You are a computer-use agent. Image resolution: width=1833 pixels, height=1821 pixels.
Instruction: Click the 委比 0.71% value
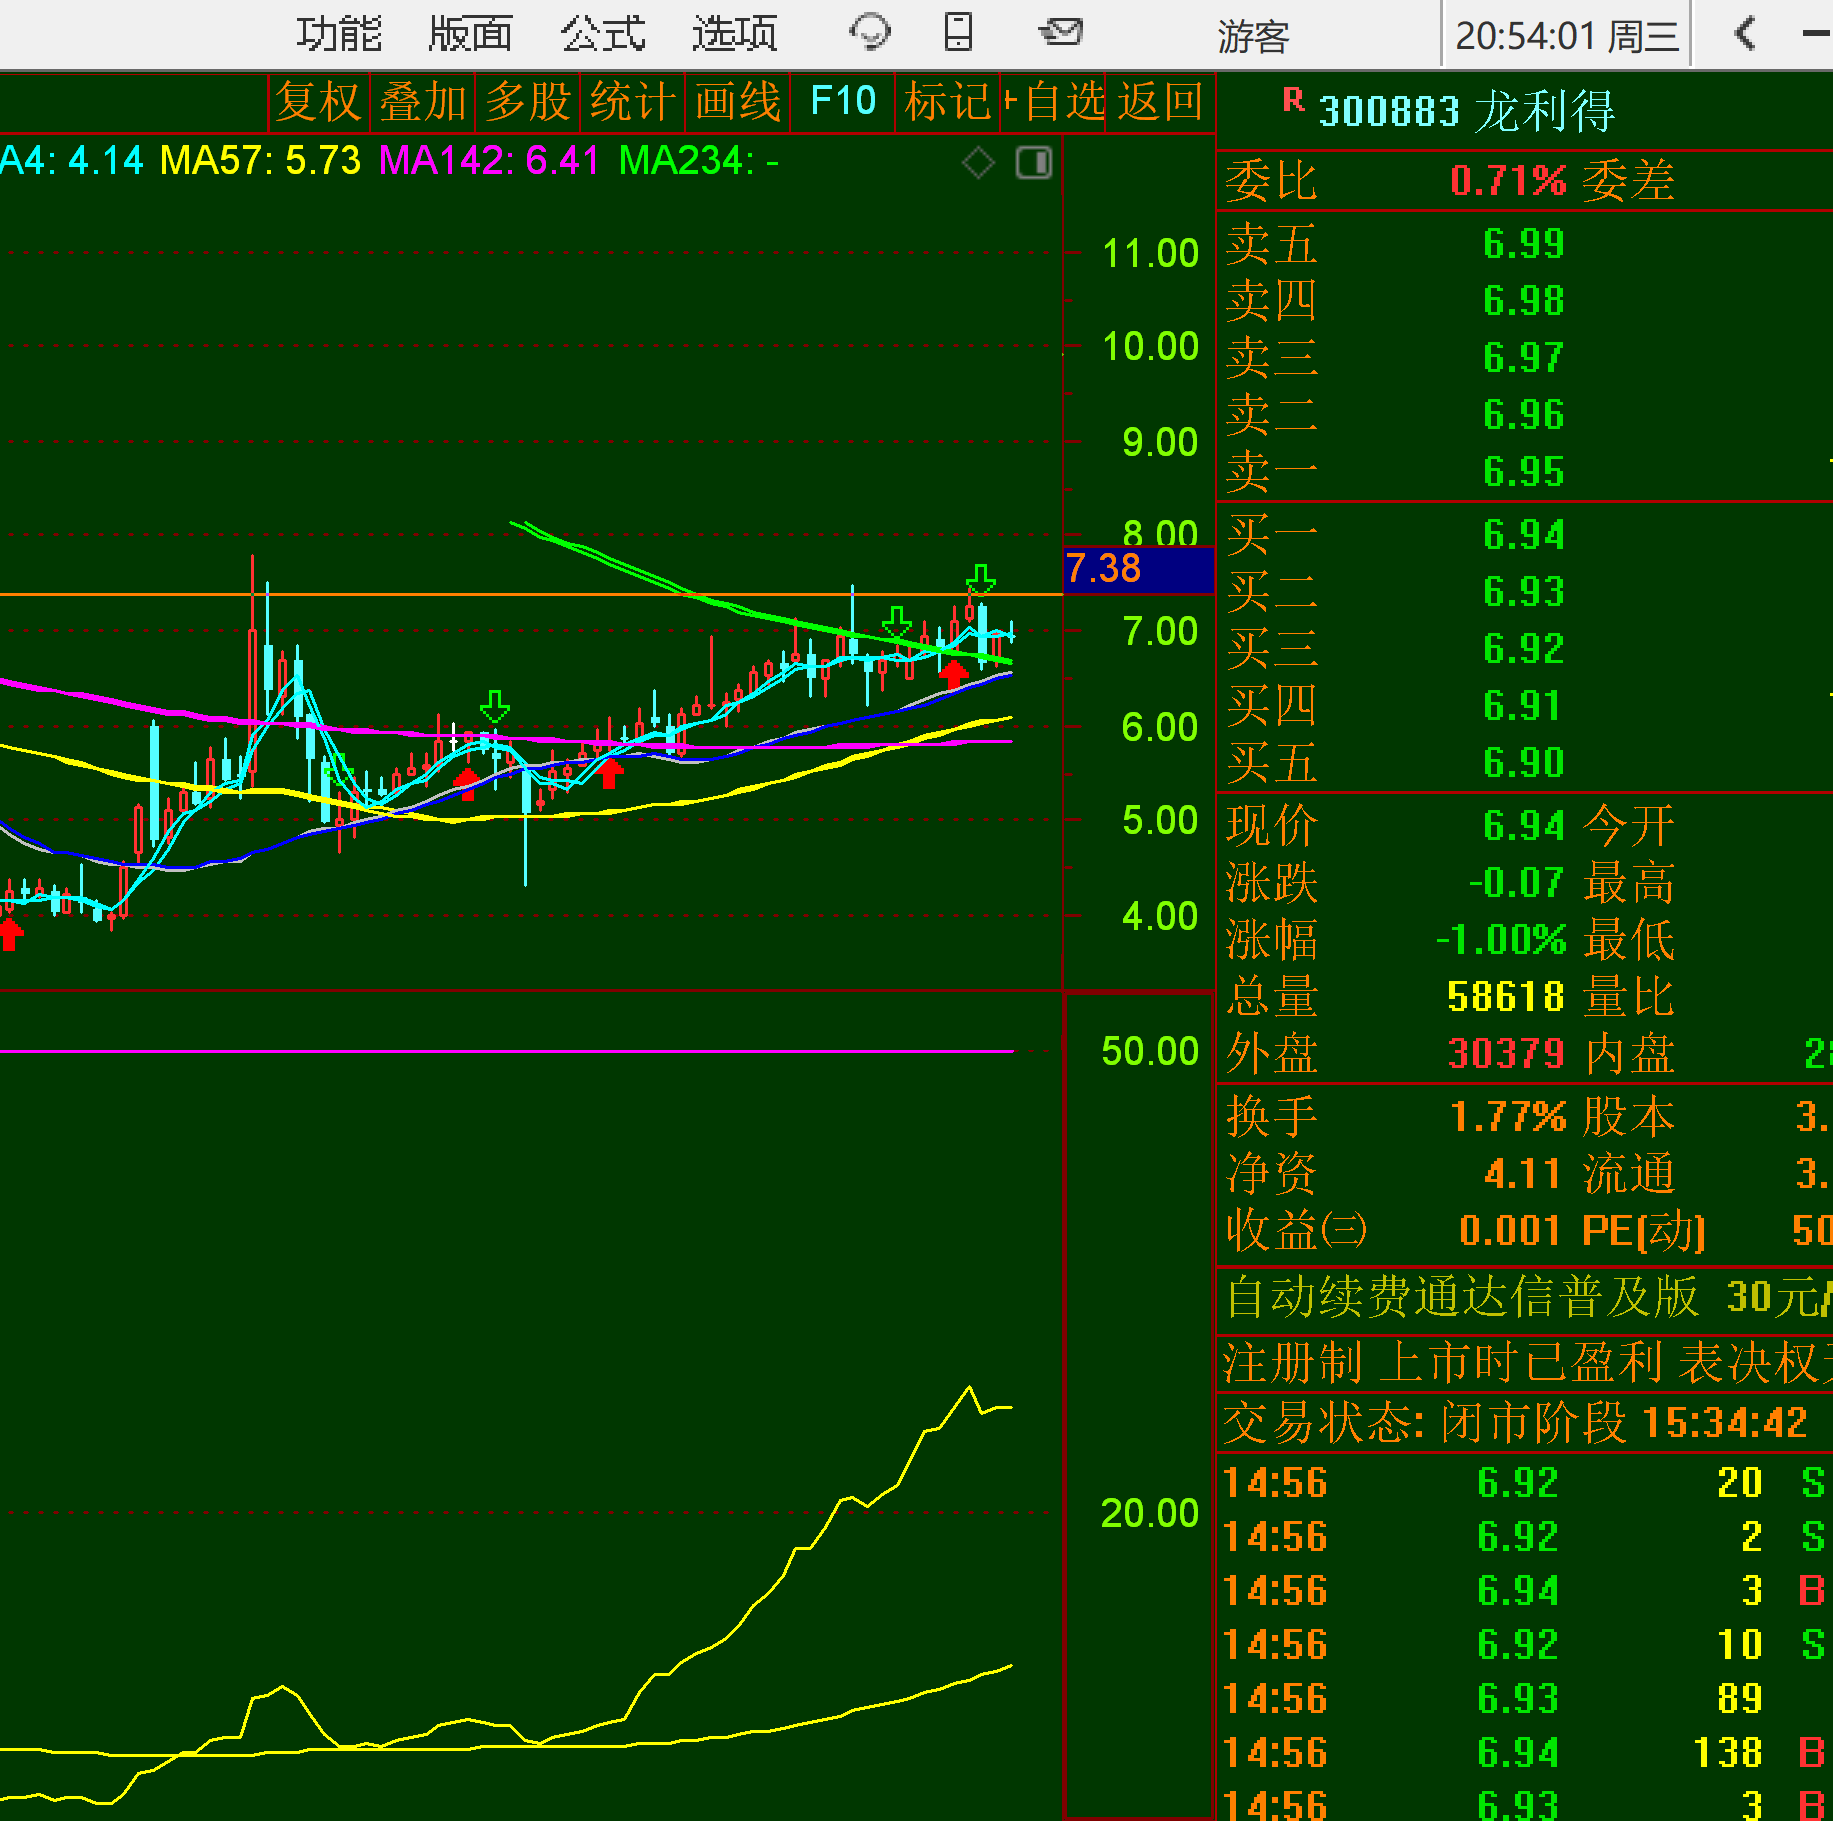pos(1508,181)
